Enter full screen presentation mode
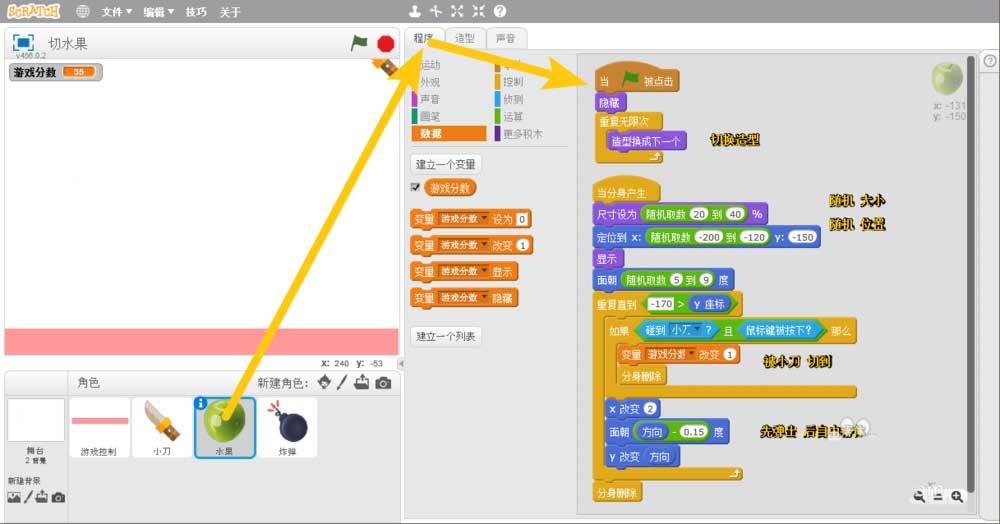Image resolution: width=1000 pixels, height=524 pixels. point(23,43)
